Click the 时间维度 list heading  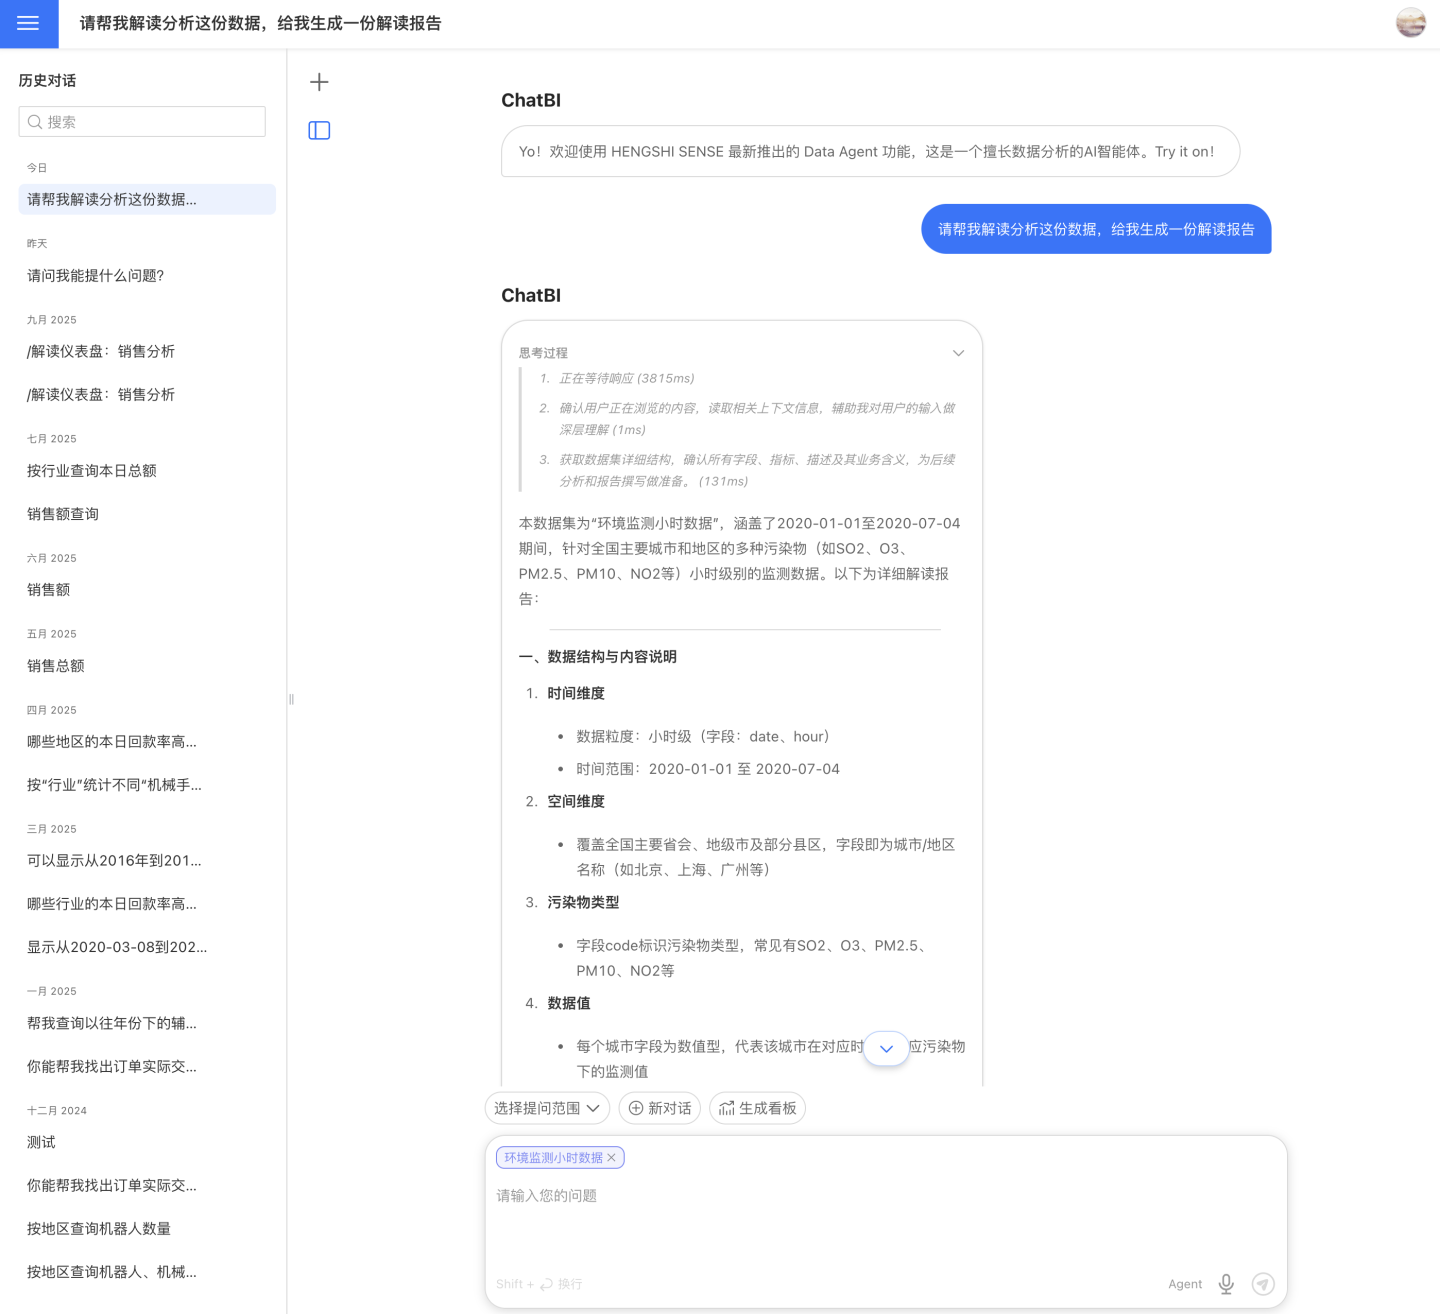[x=576, y=693]
